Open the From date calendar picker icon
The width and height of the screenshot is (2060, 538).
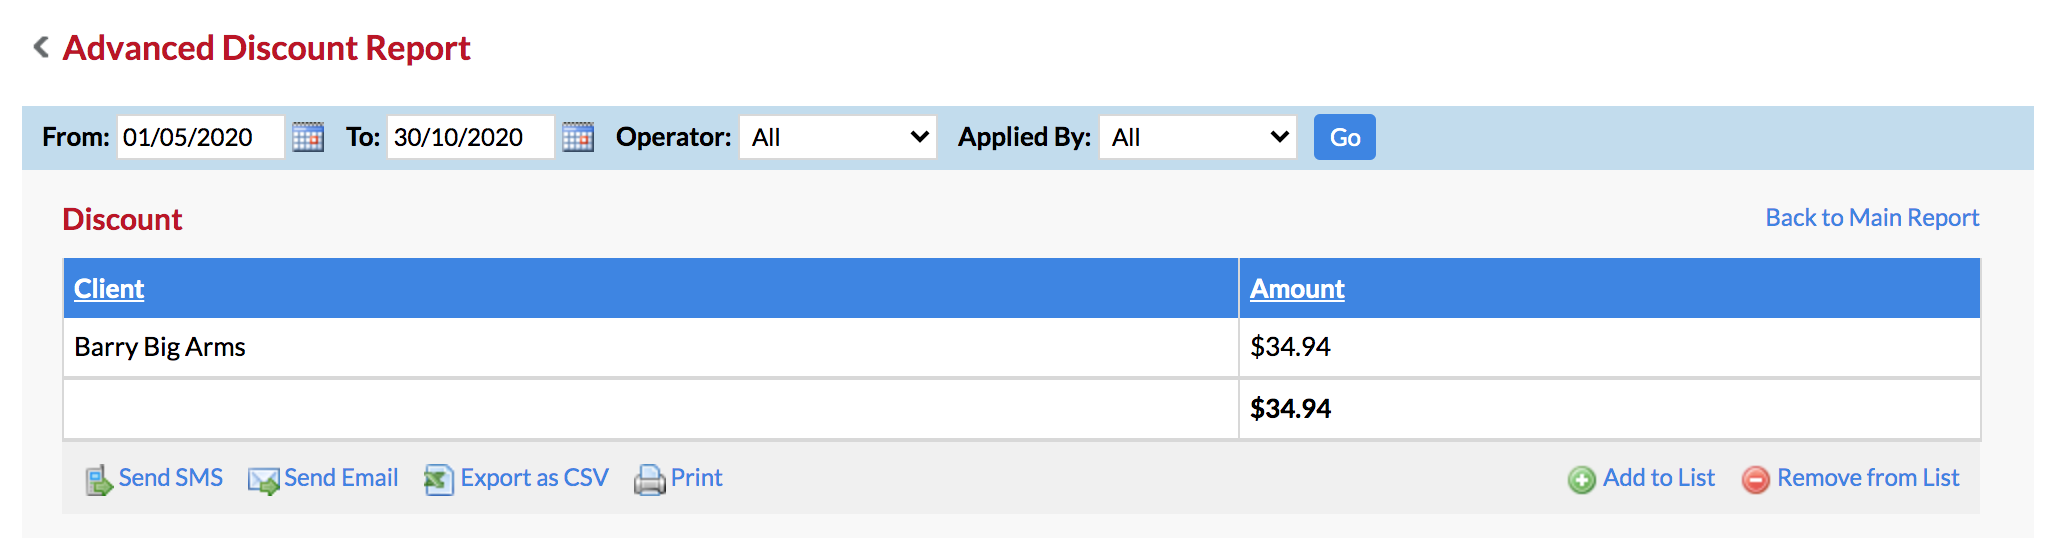point(308,137)
